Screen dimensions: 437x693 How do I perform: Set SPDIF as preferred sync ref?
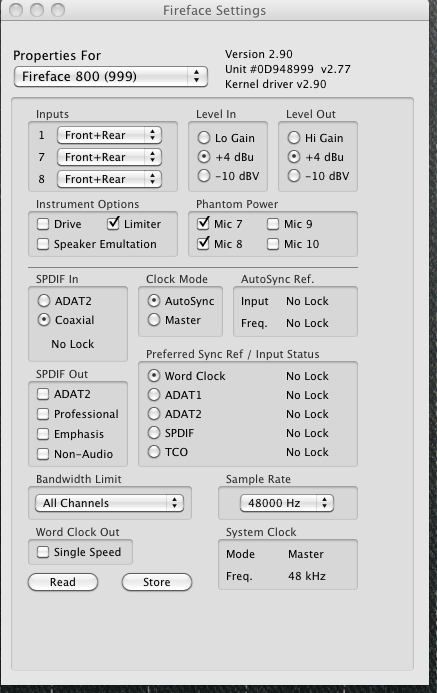pyautogui.click(x=154, y=433)
